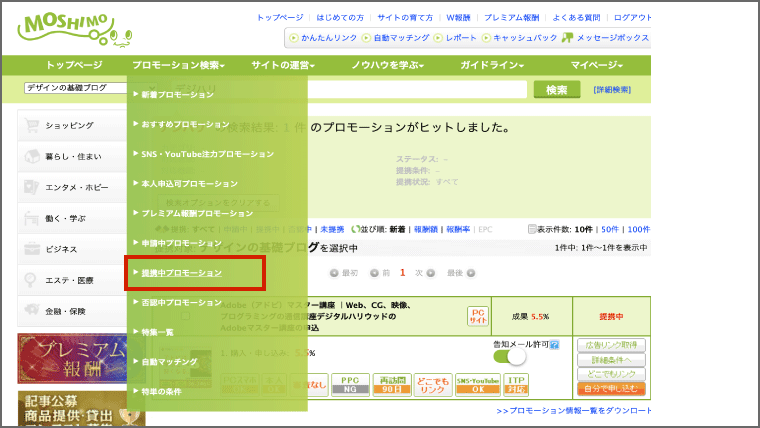
Task: Click the PPC NG badge
Action: pos(350,385)
